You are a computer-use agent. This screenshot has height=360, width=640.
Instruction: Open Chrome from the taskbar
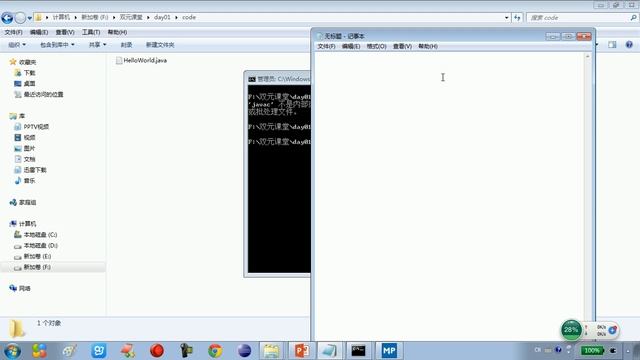pyautogui.click(x=215, y=351)
